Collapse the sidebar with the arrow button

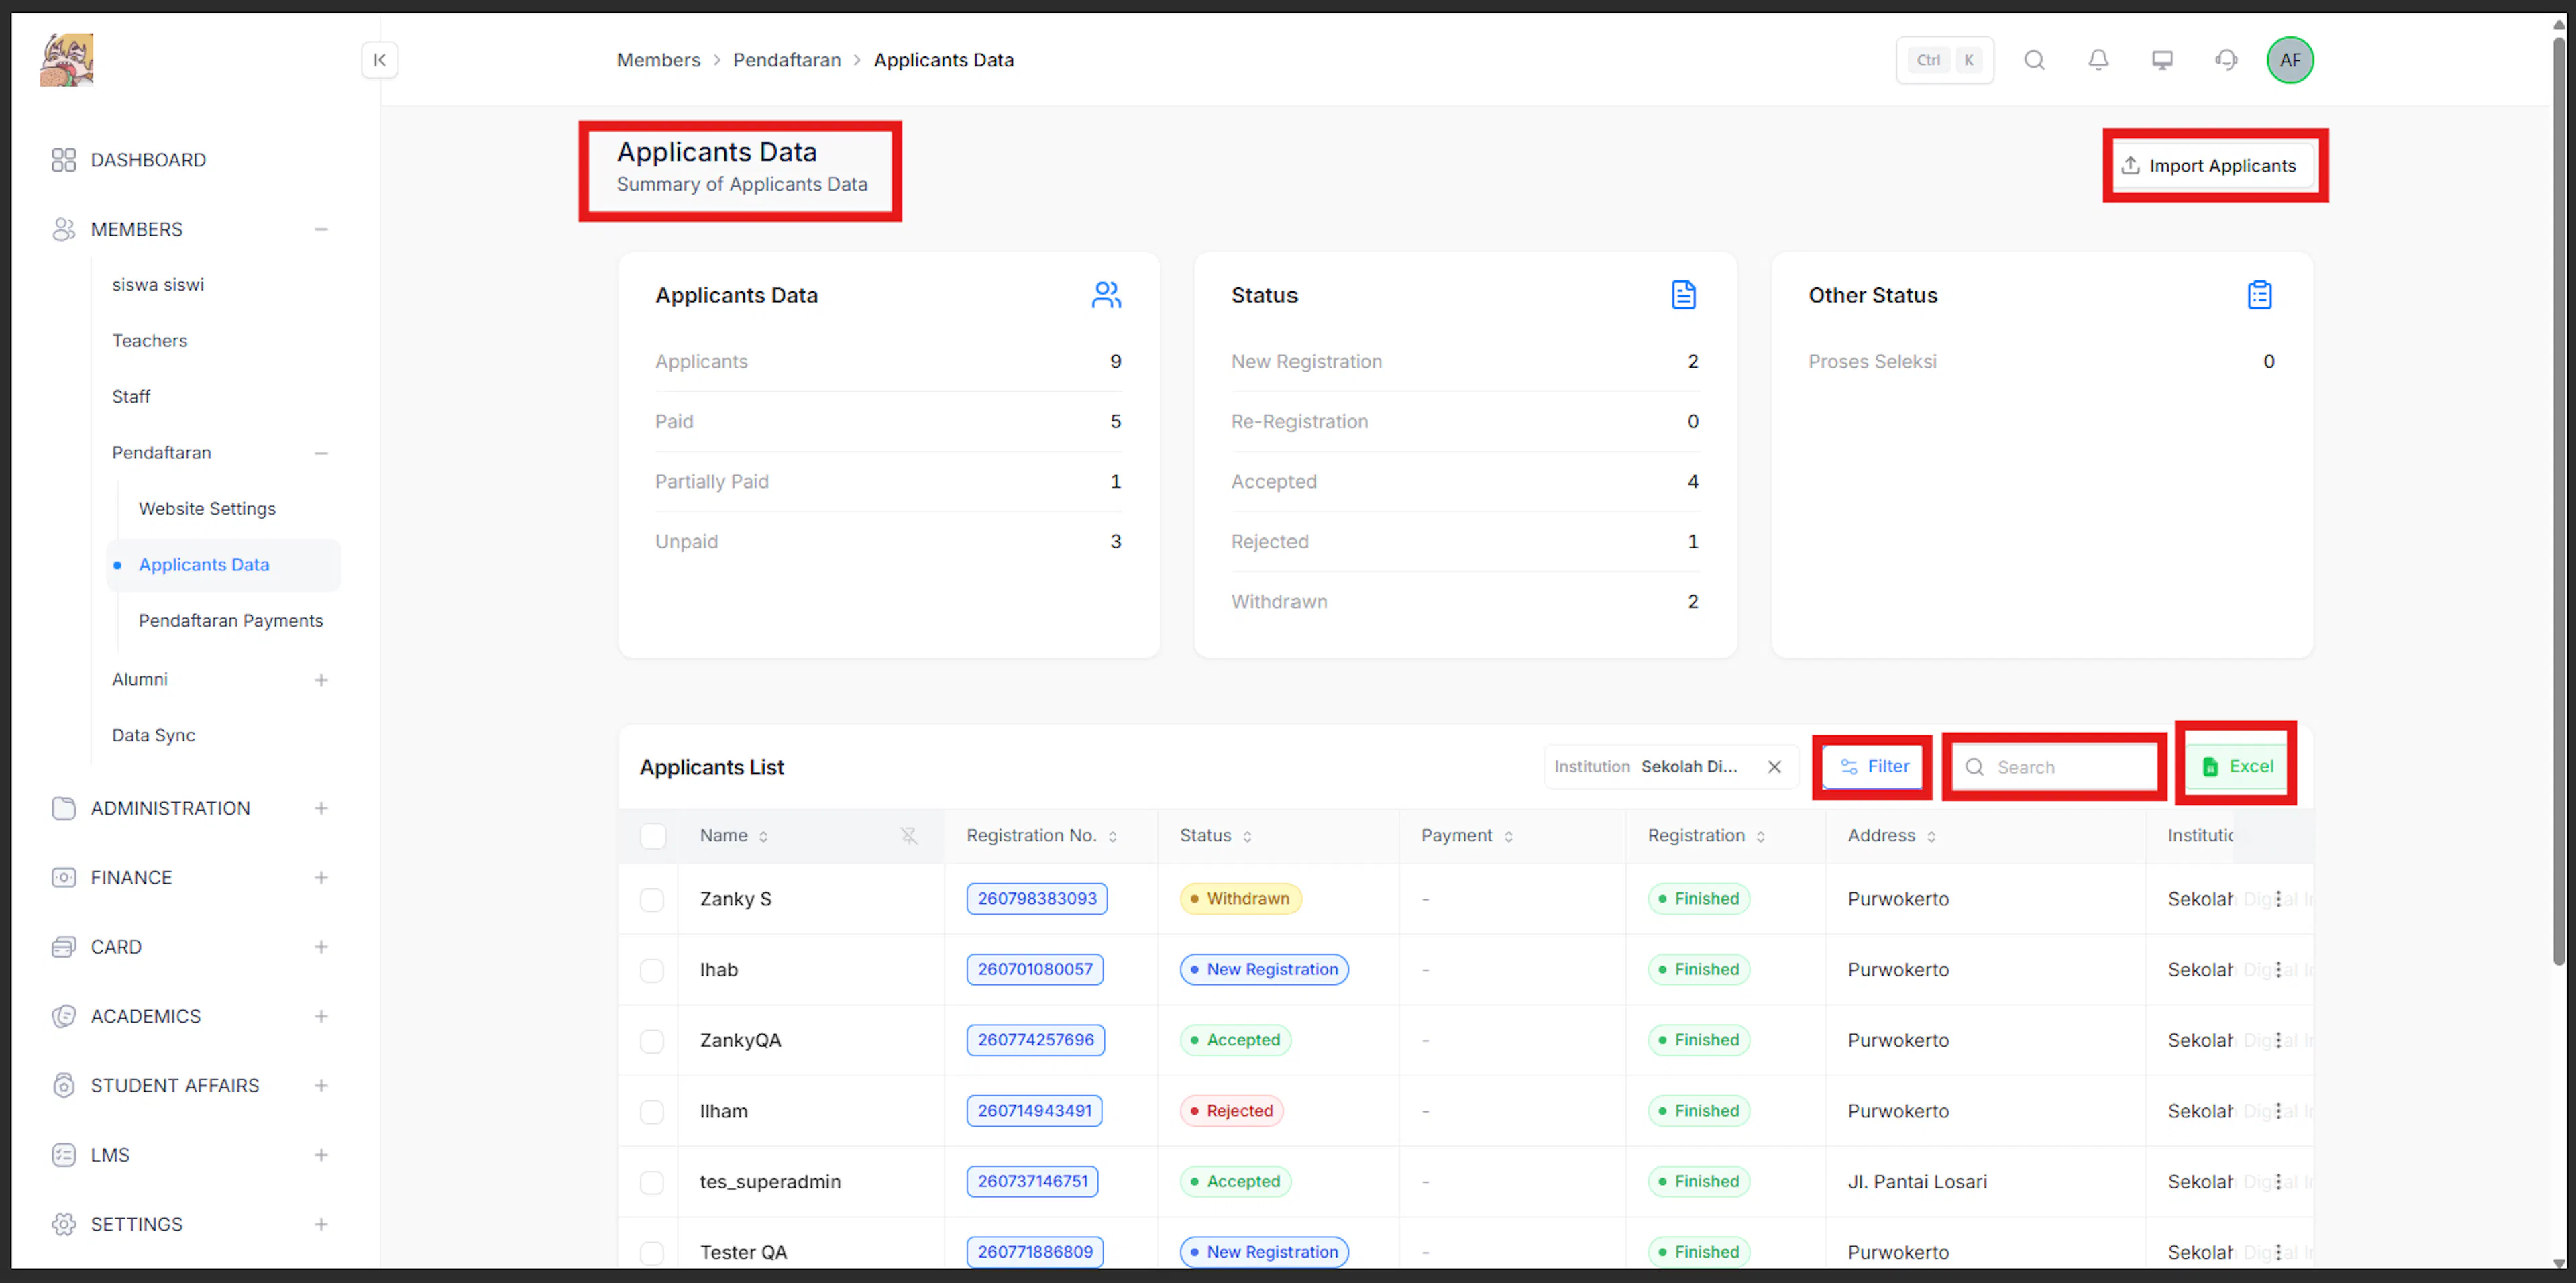379,60
